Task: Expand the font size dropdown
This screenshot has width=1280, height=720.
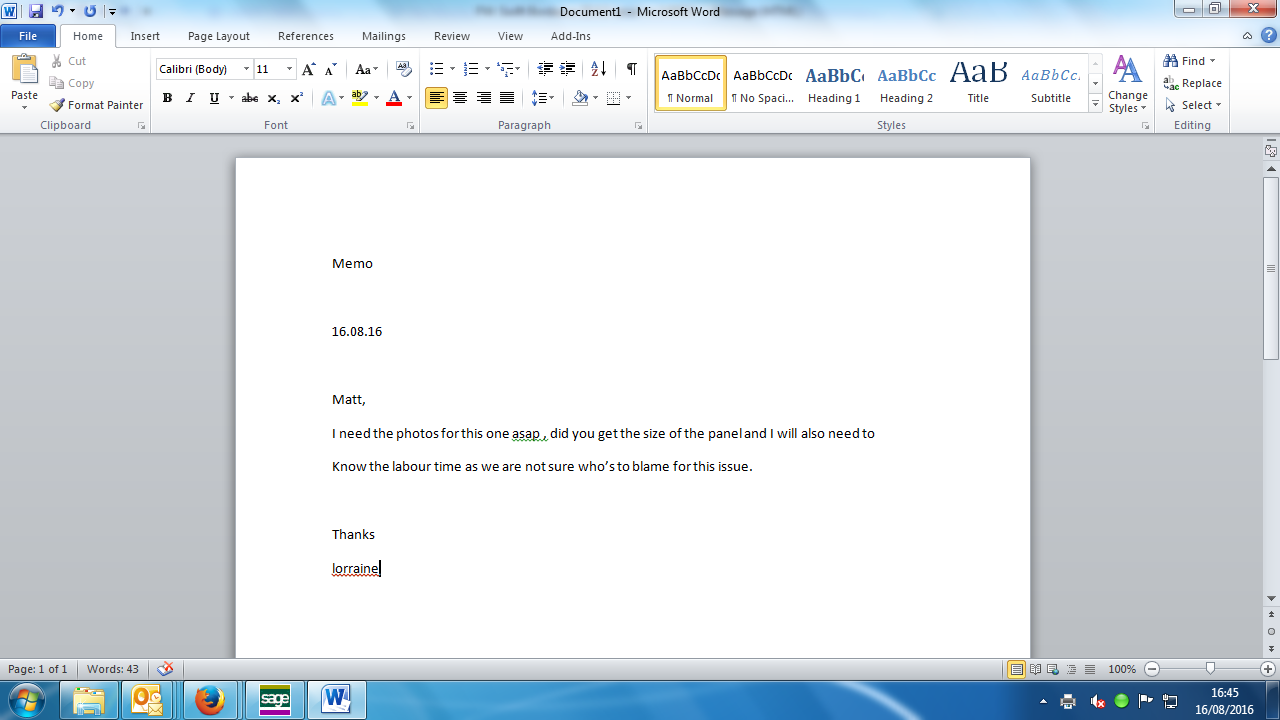Action: tap(290, 69)
